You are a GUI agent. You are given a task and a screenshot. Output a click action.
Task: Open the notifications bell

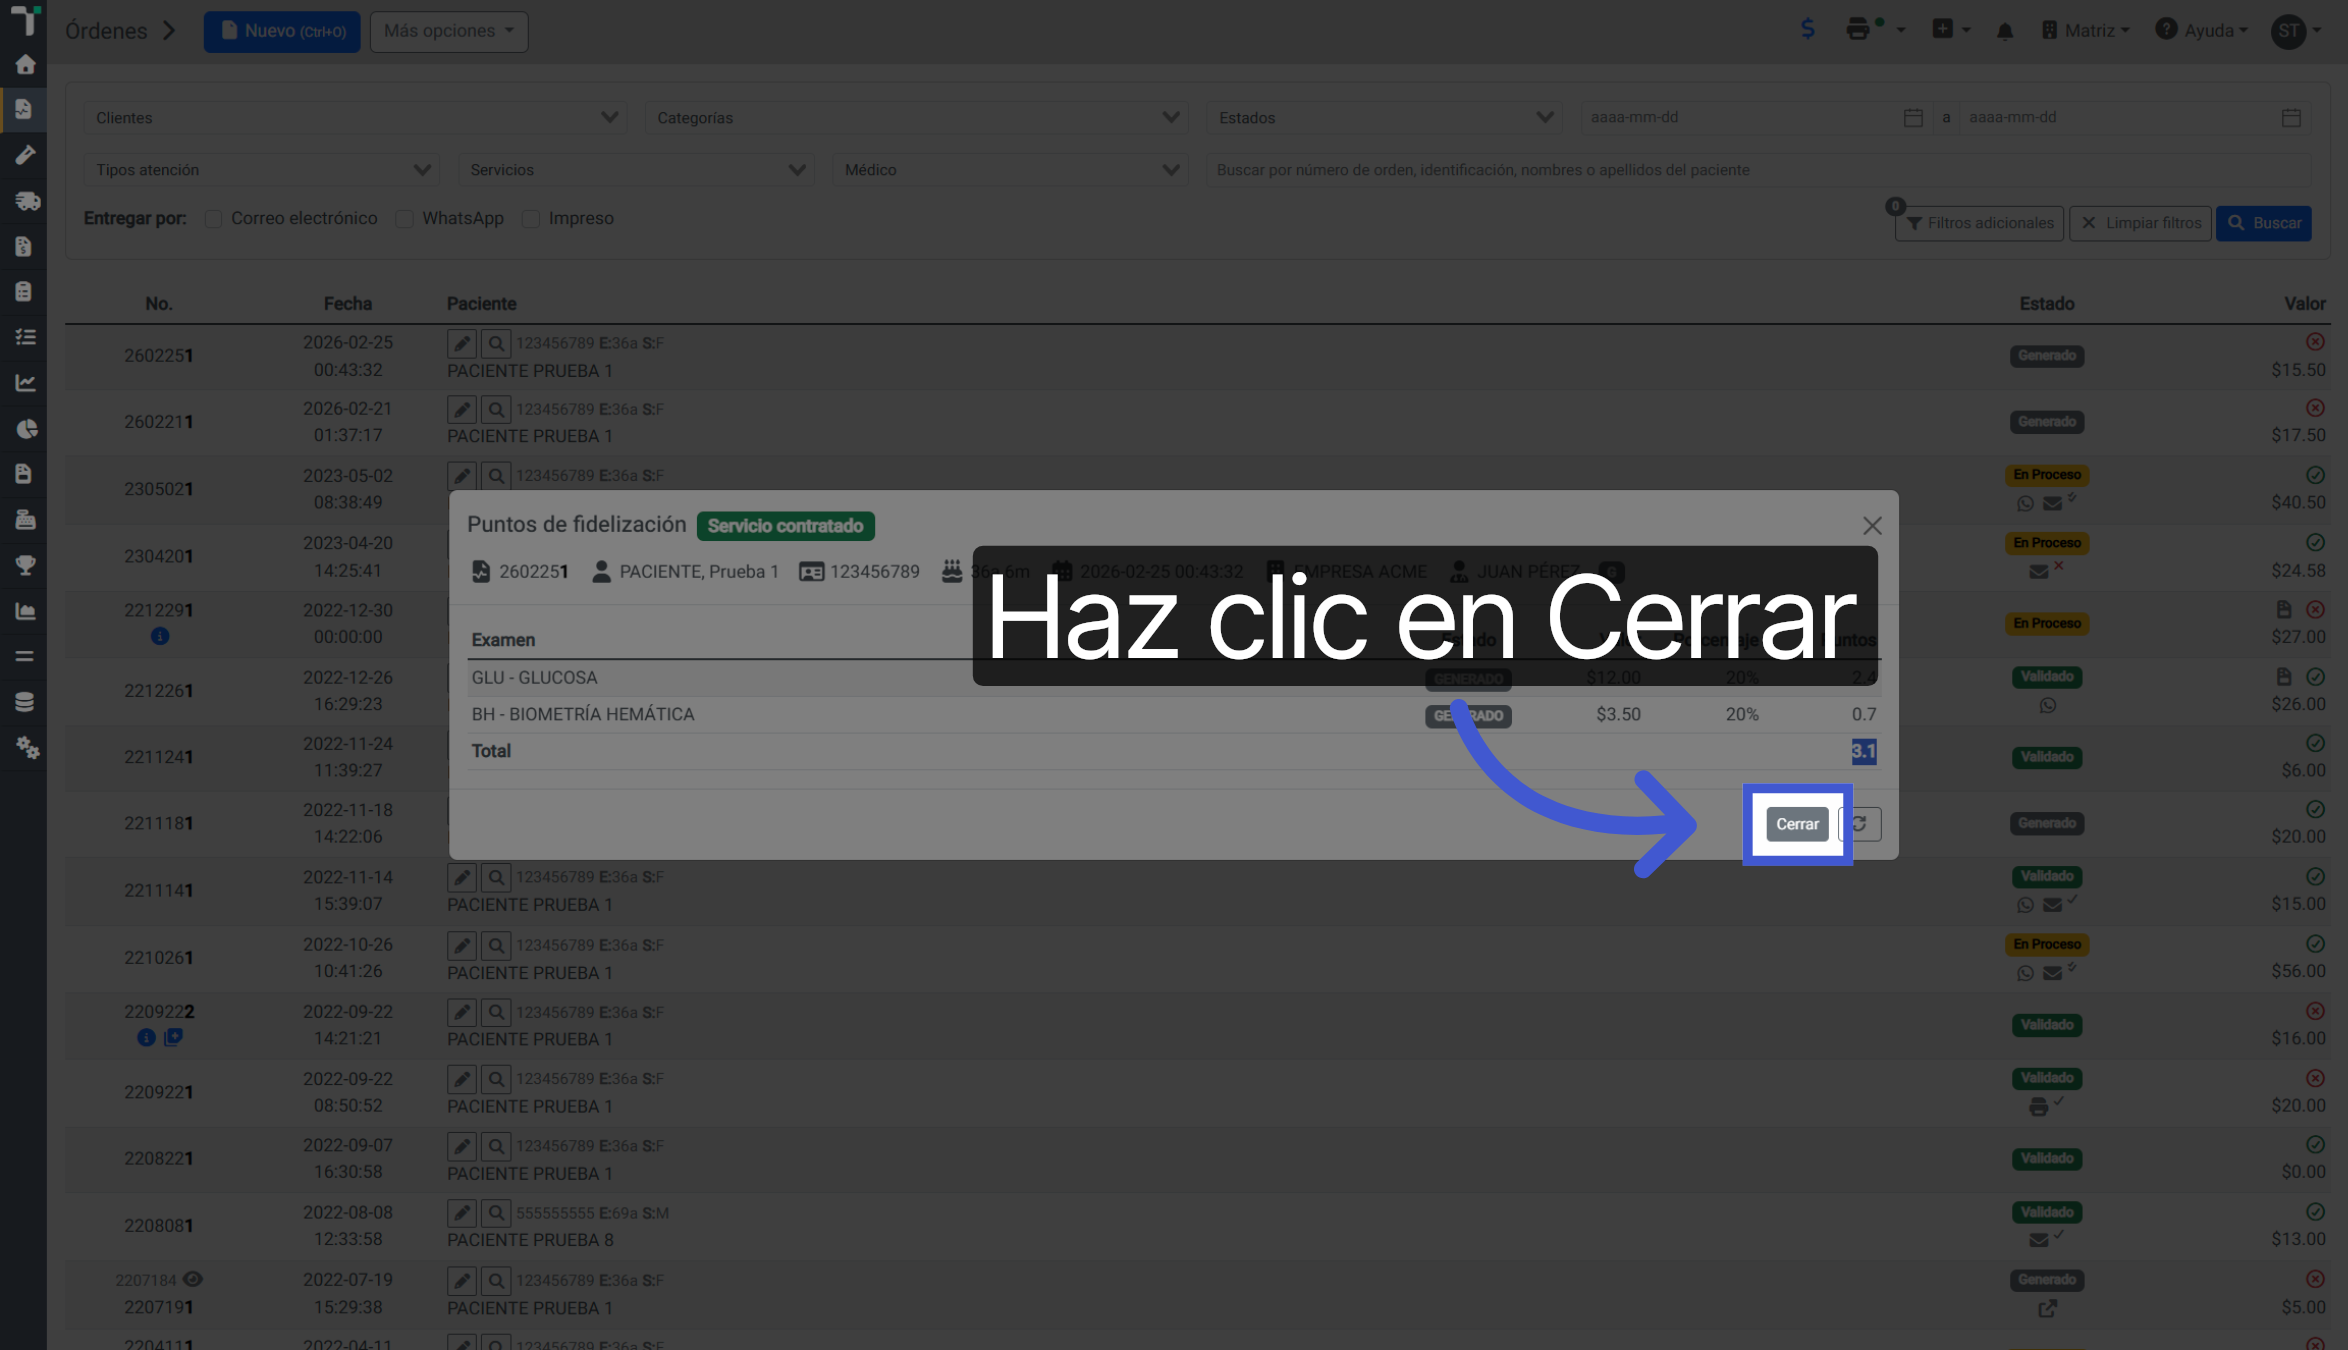pos(2004,31)
